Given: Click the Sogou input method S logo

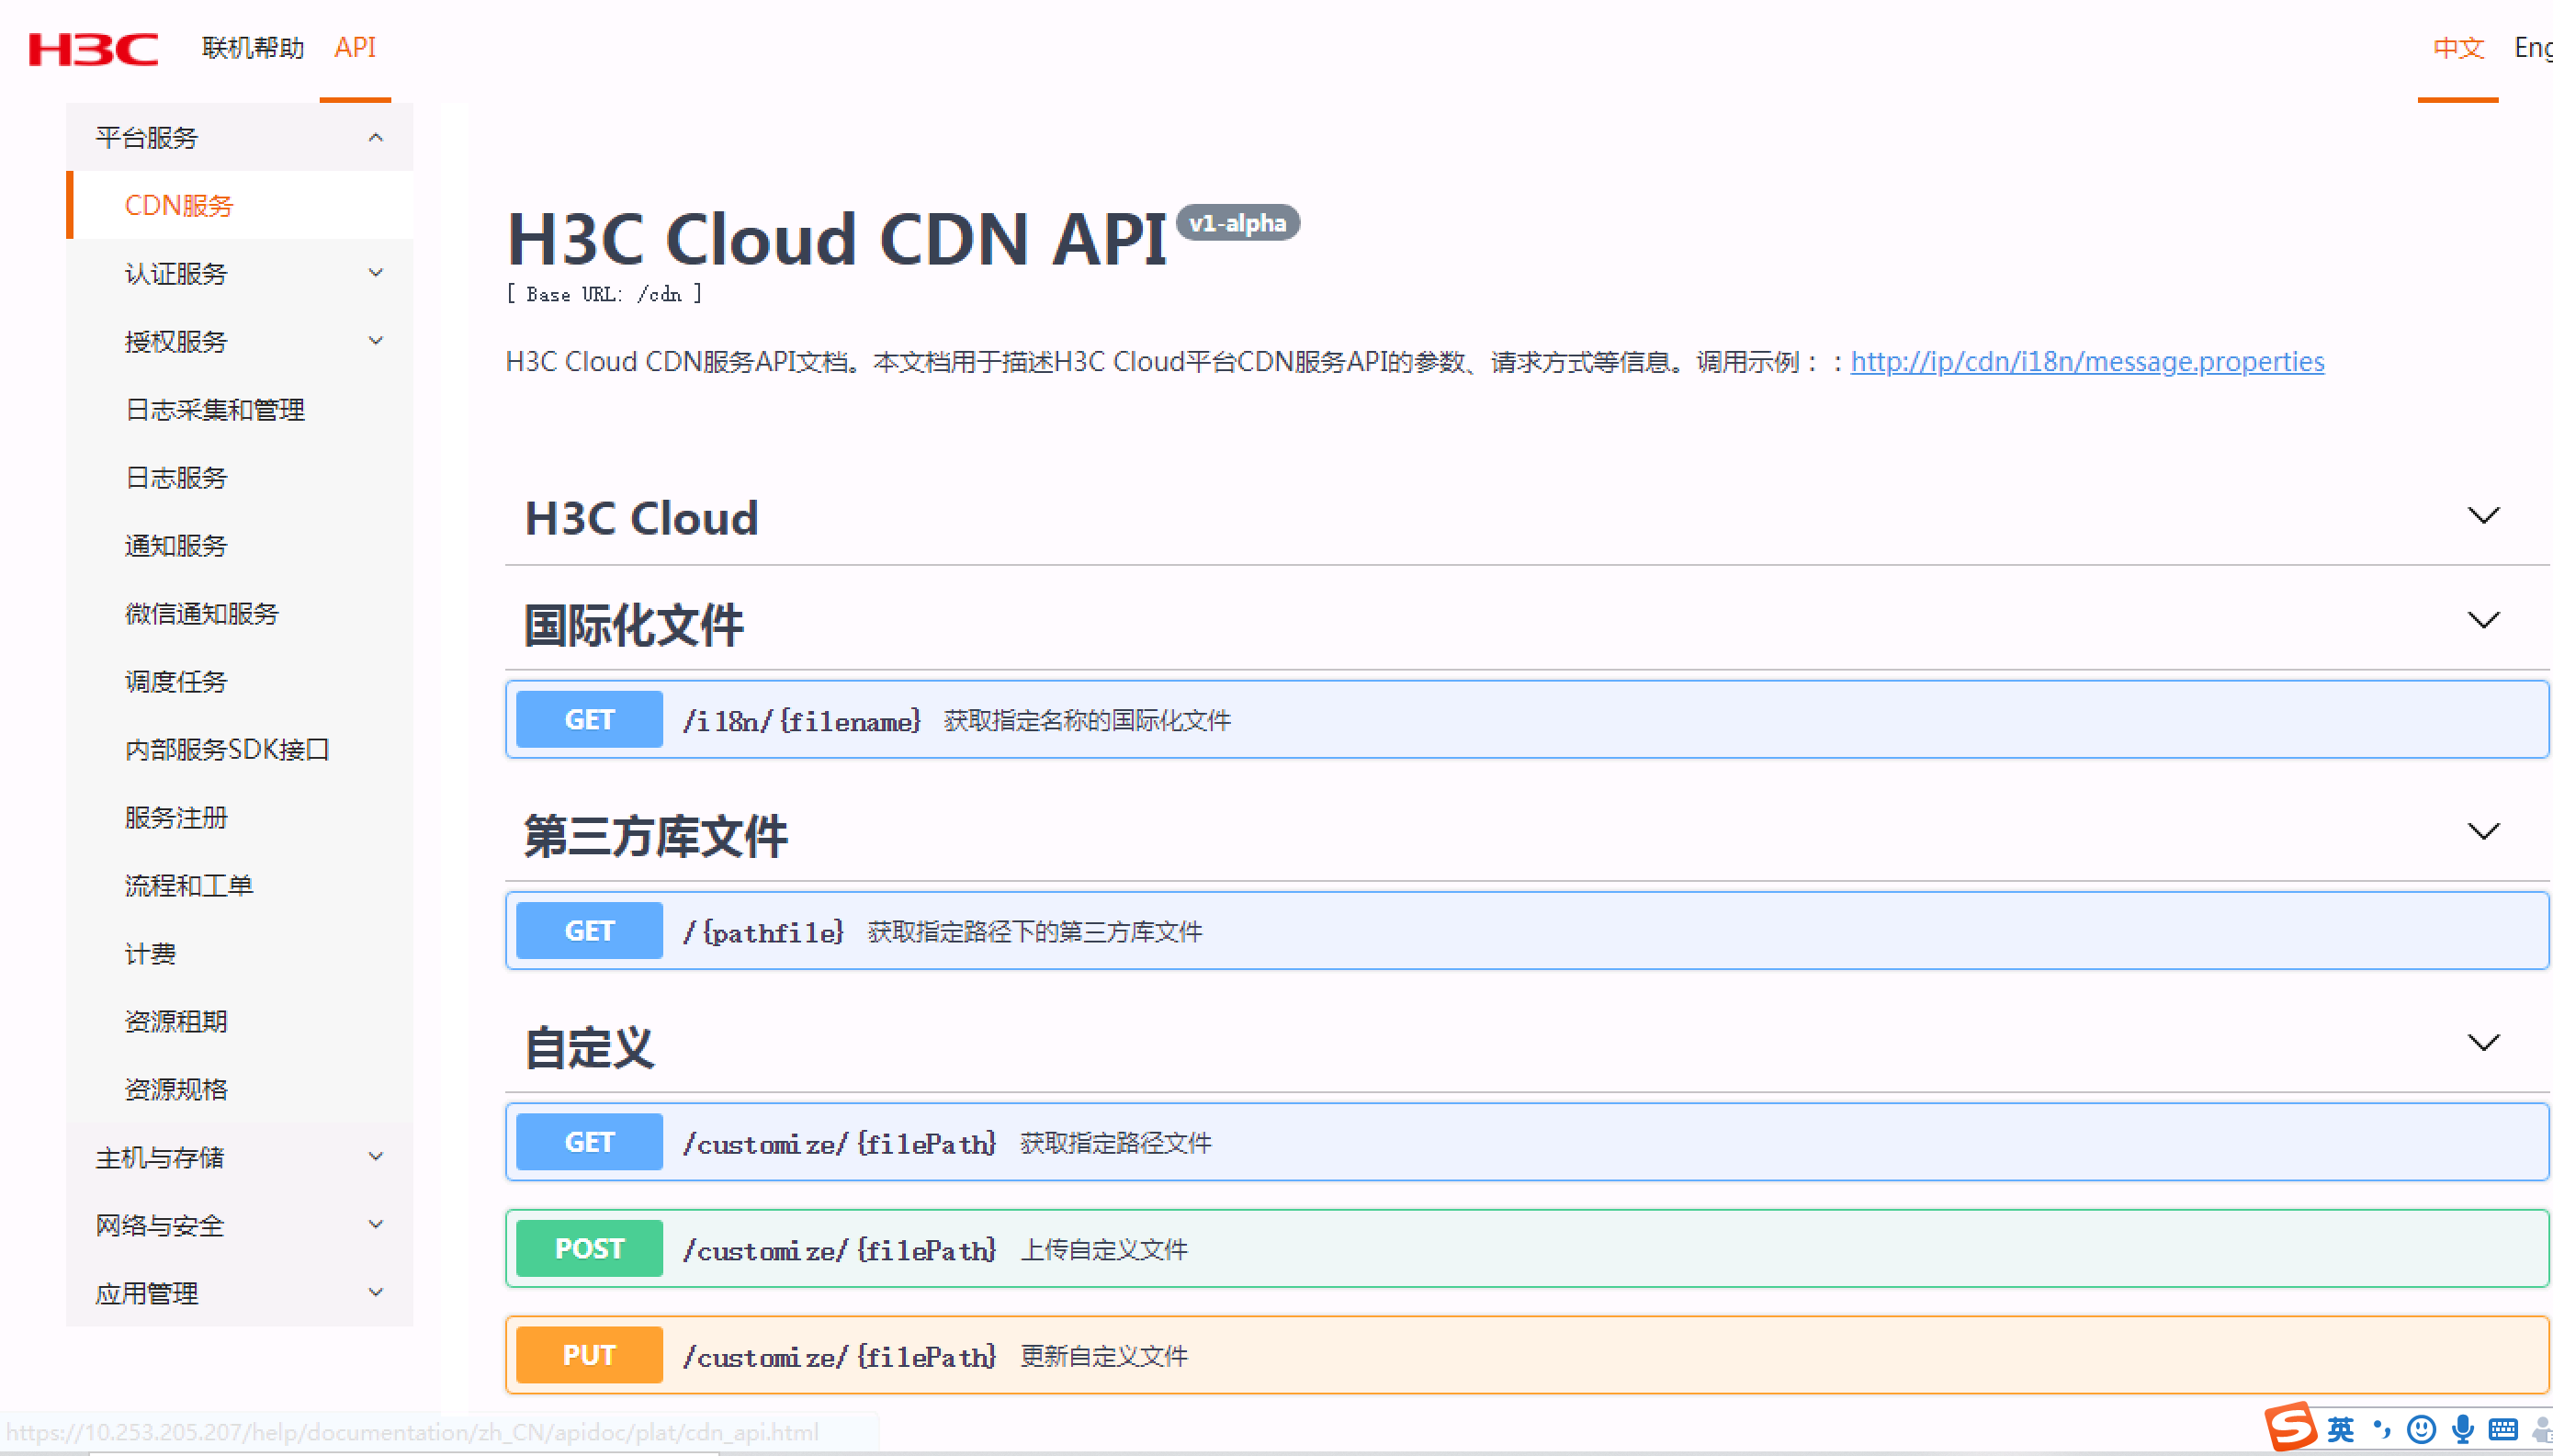Looking at the screenshot, I should [x=2290, y=1428].
